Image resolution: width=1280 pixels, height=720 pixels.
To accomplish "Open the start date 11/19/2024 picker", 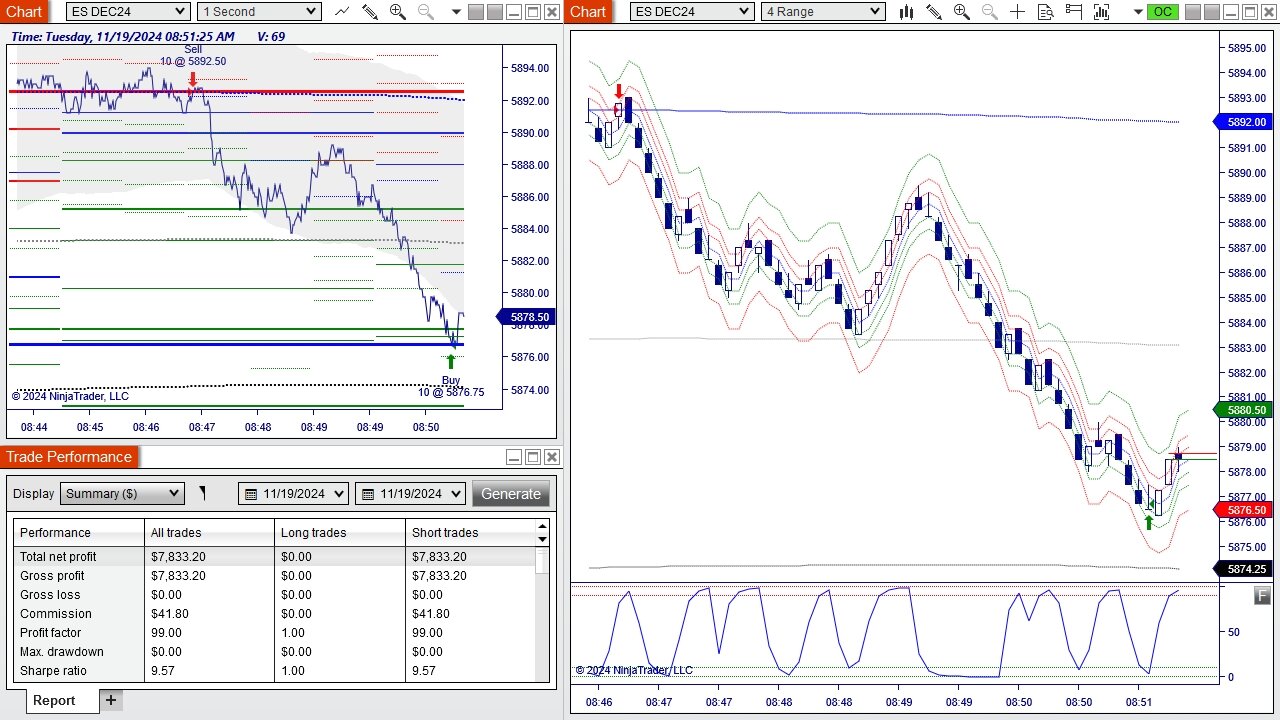I will click(293, 493).
